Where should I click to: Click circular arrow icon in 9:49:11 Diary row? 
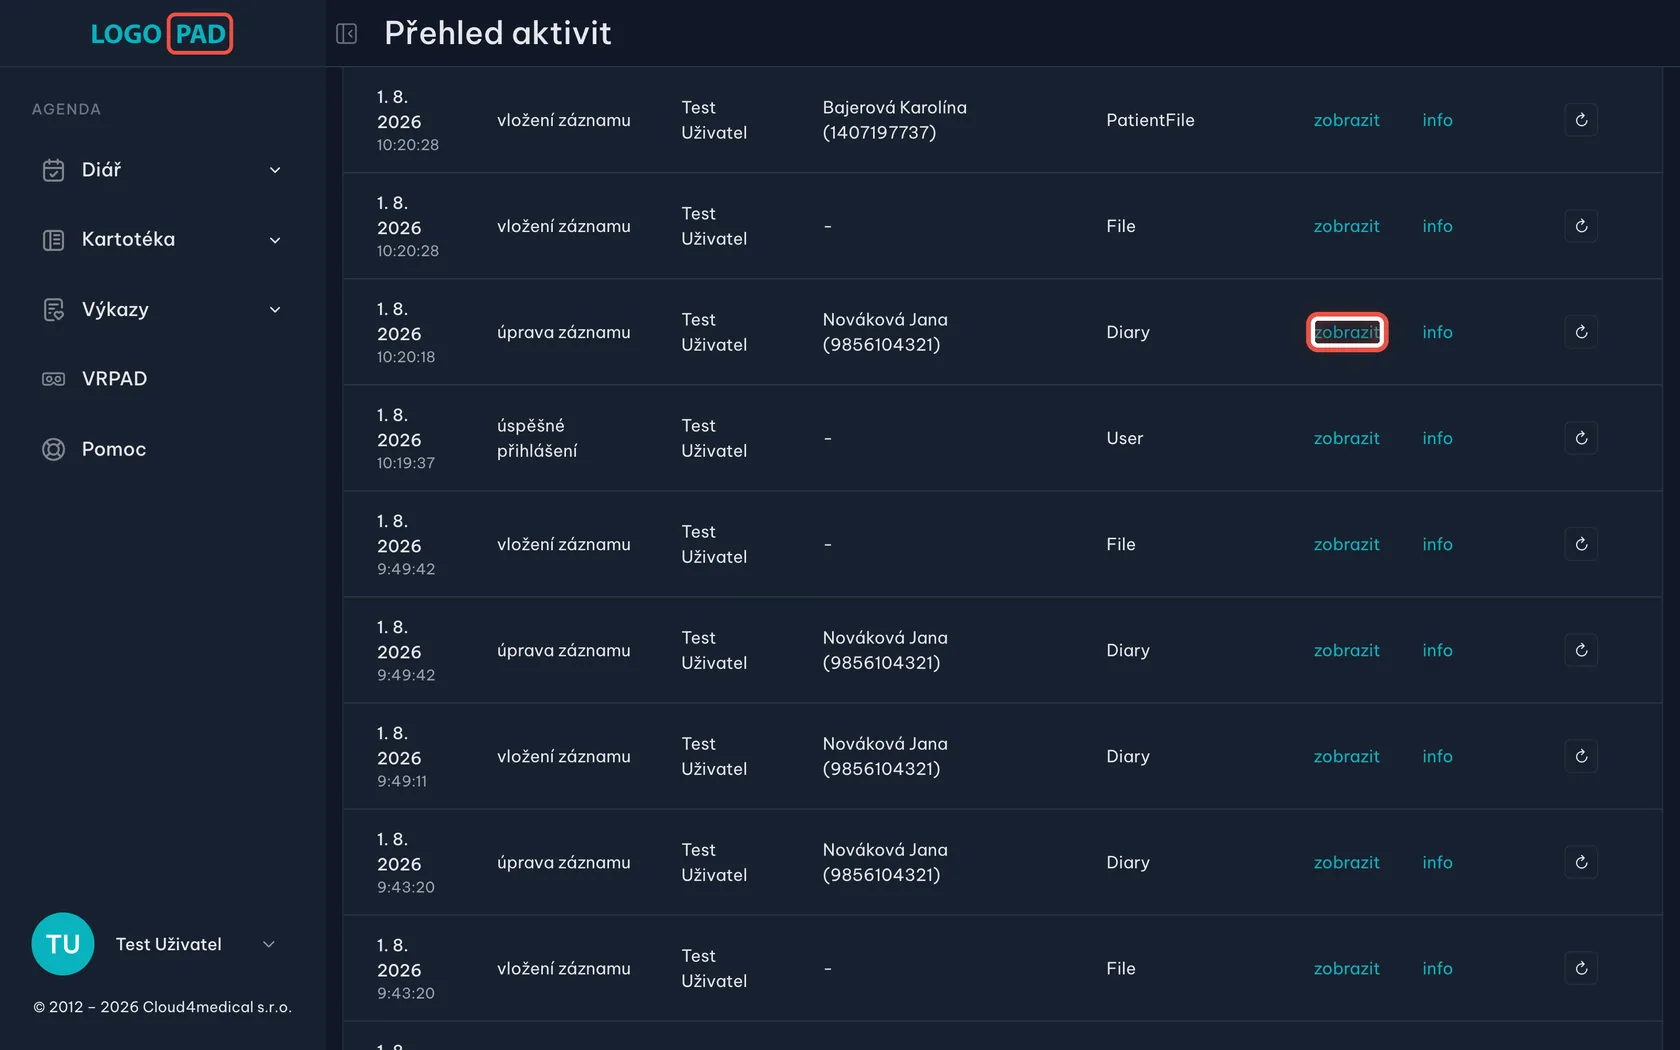click(1581, 756)
